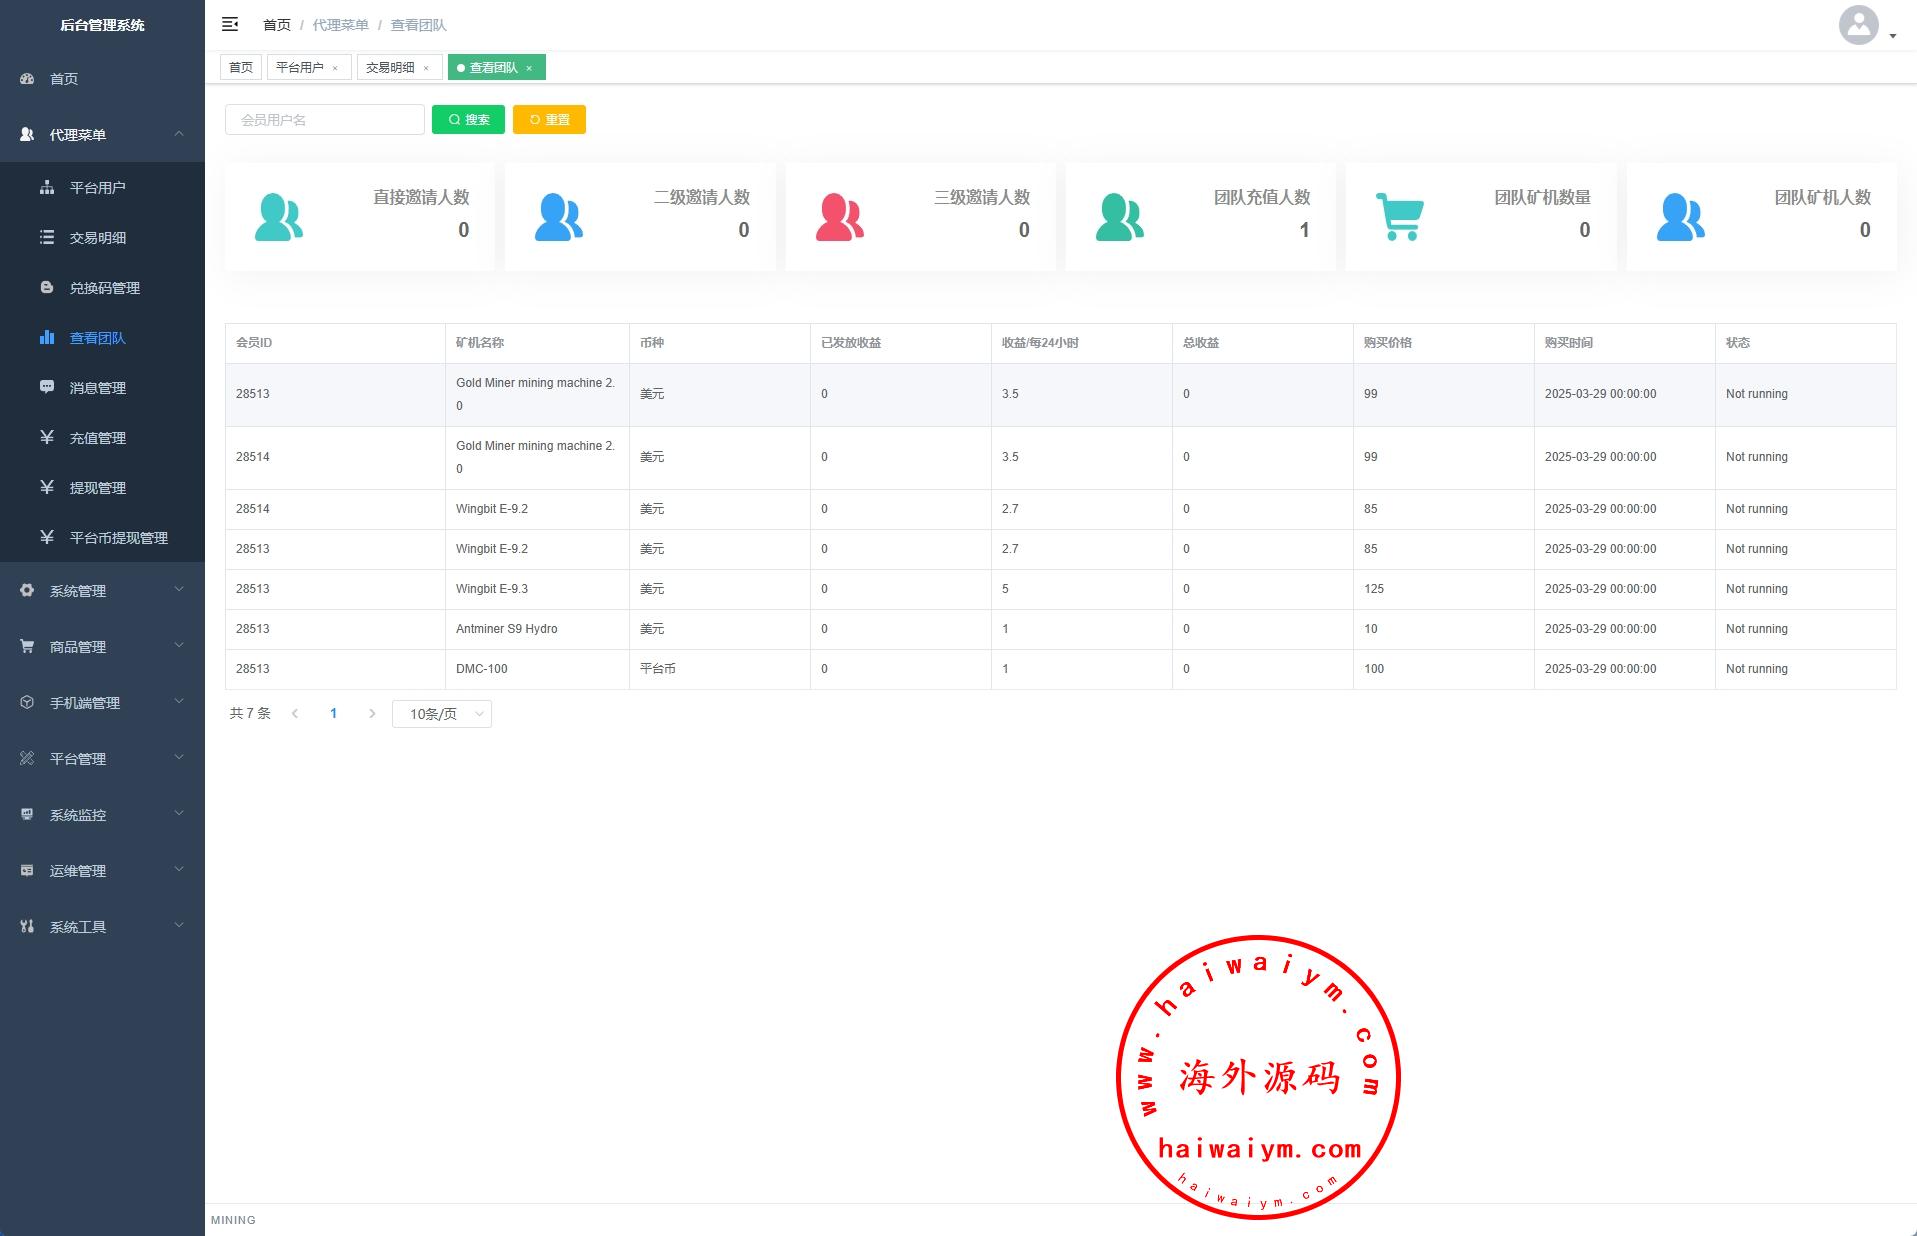Click the sidebar collapse hamburger icon
Screen dimensions: 1917x1236
pyautogui.click(x=230, y=24)
